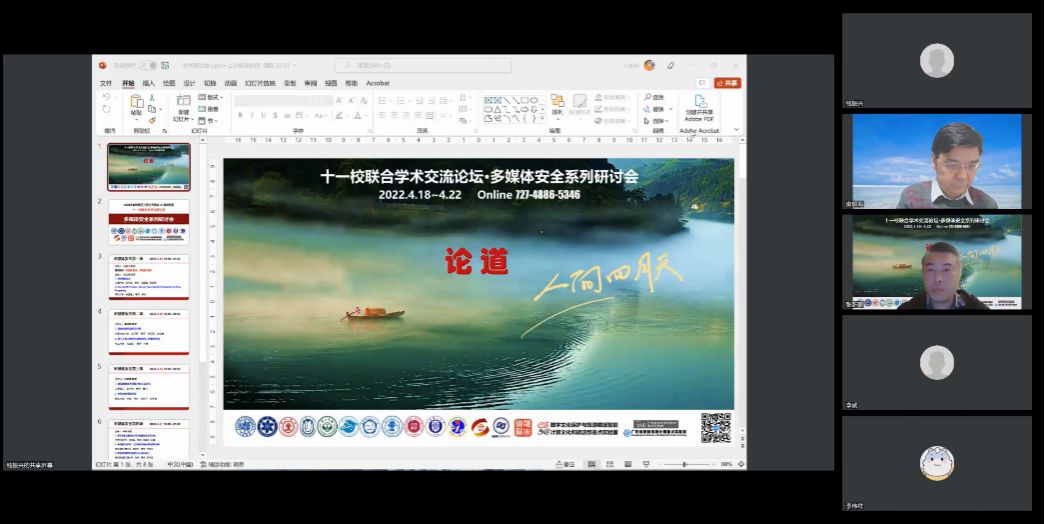1045x524 pixels.
Task: Select the Format Painter brush icon
Action: coord(153,120)
